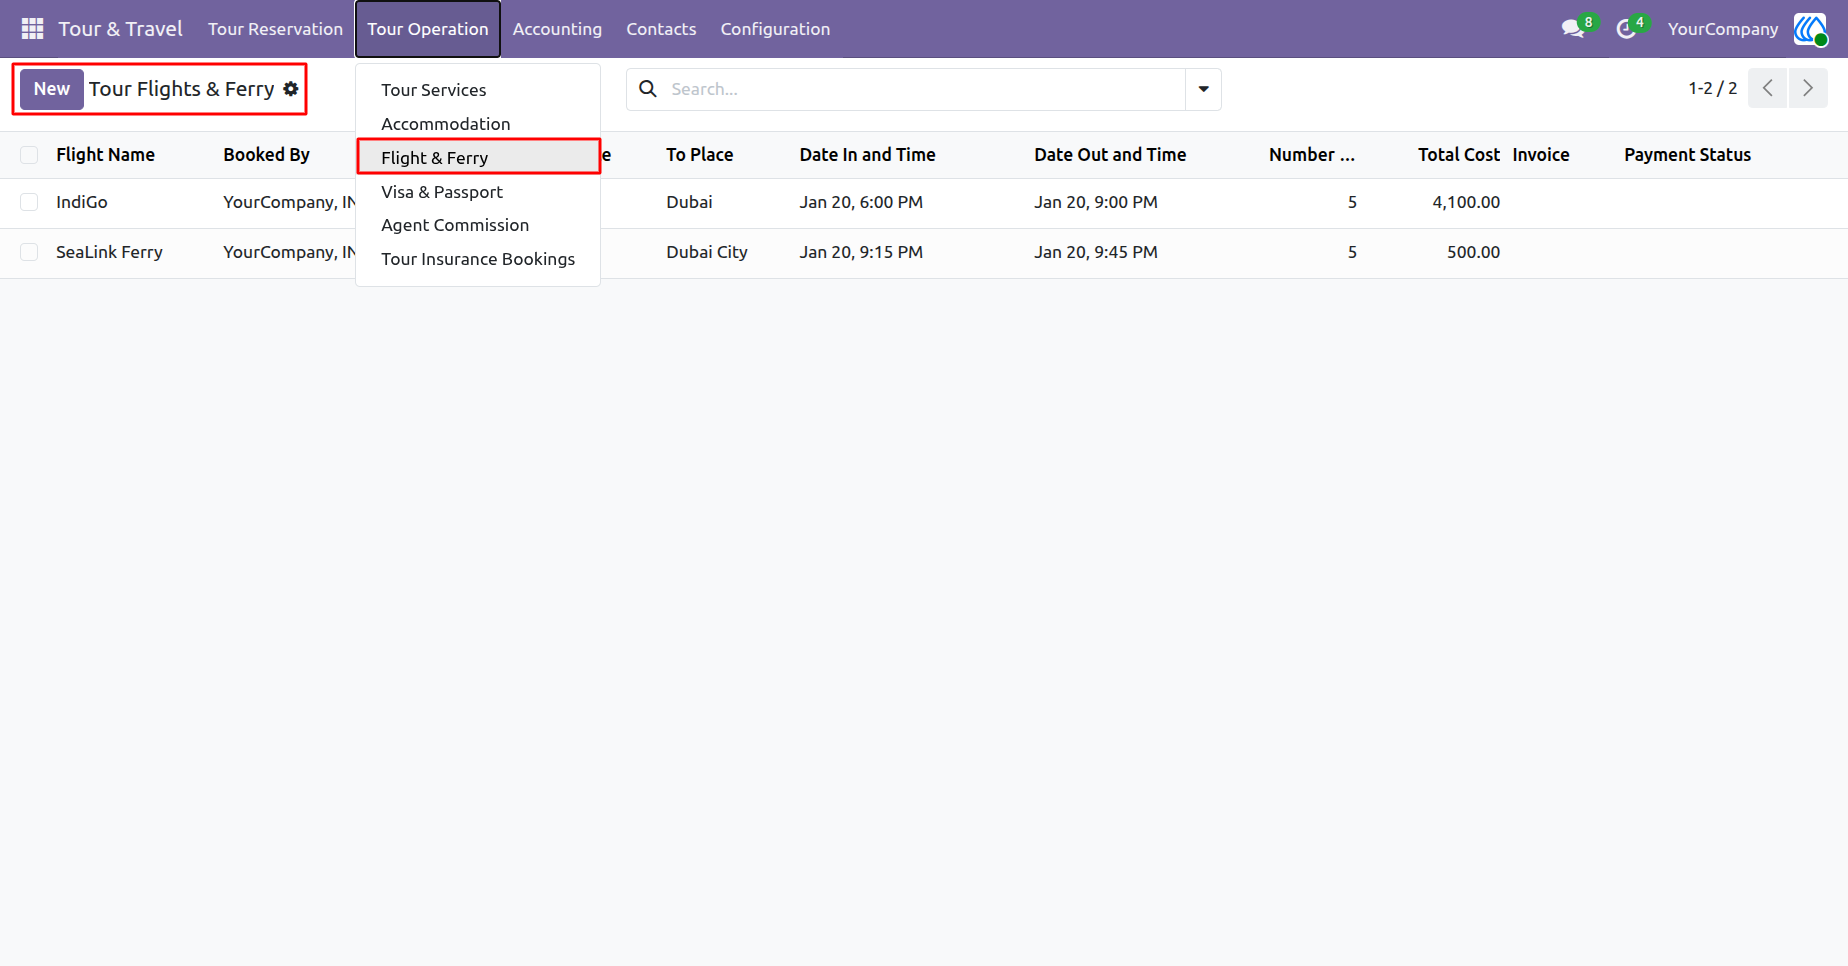Tick the SeaLink Ferry row checkbox
The image size is (1848, 966).
tap(29, 252)
